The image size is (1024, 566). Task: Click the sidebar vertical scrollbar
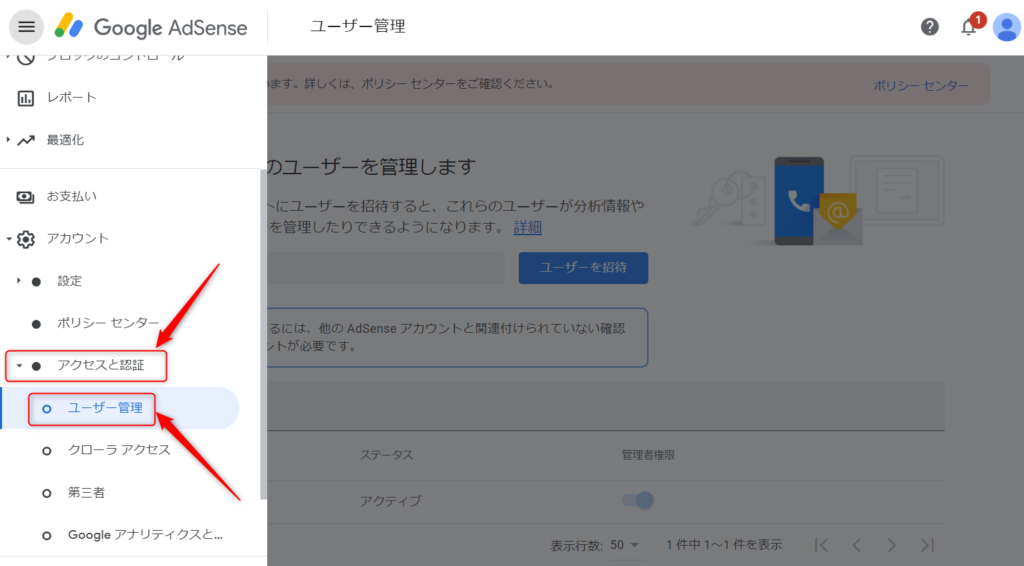pyautogui.click(x=263, y=334)
